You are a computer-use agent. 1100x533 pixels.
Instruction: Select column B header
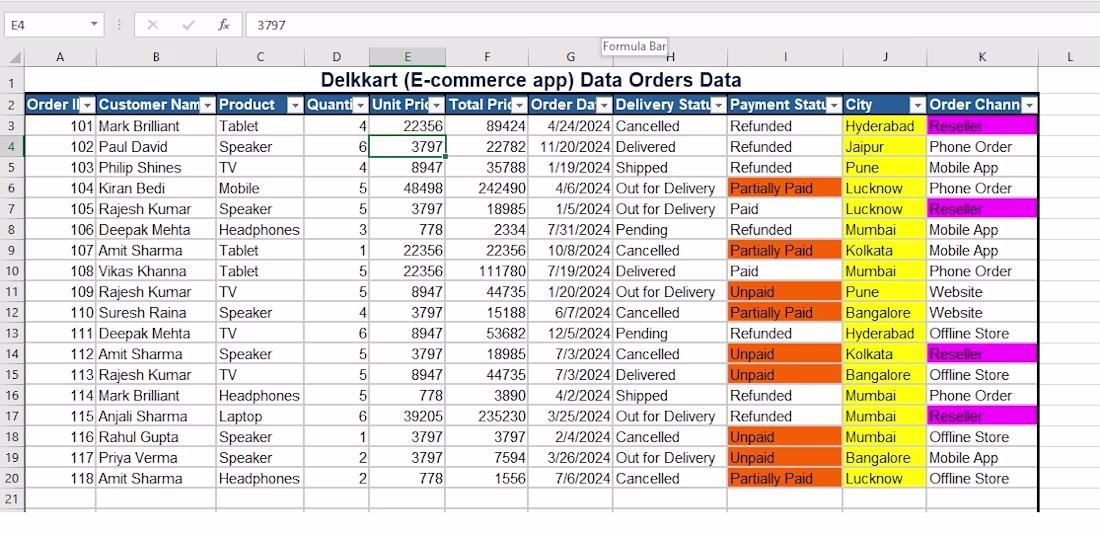(x=156, y=57)
